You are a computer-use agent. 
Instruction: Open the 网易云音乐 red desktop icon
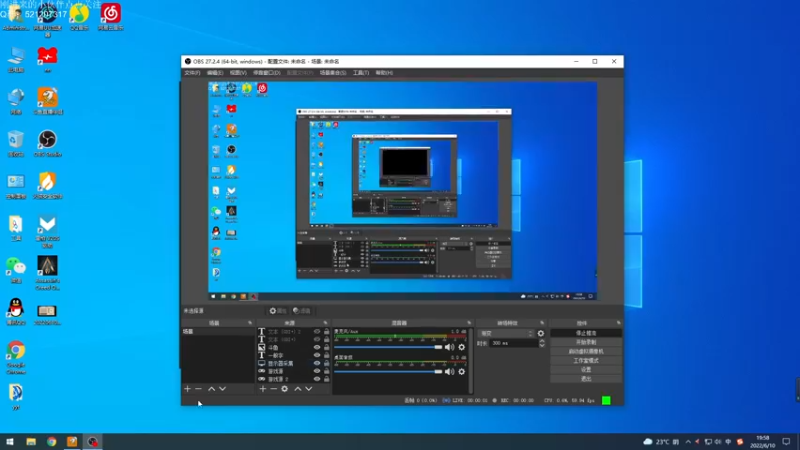(x=110, y=17)
